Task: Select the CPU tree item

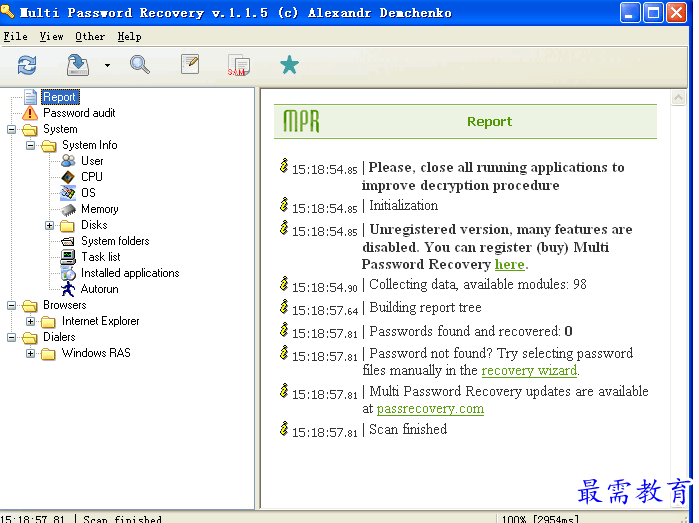Action: [92, 177]
